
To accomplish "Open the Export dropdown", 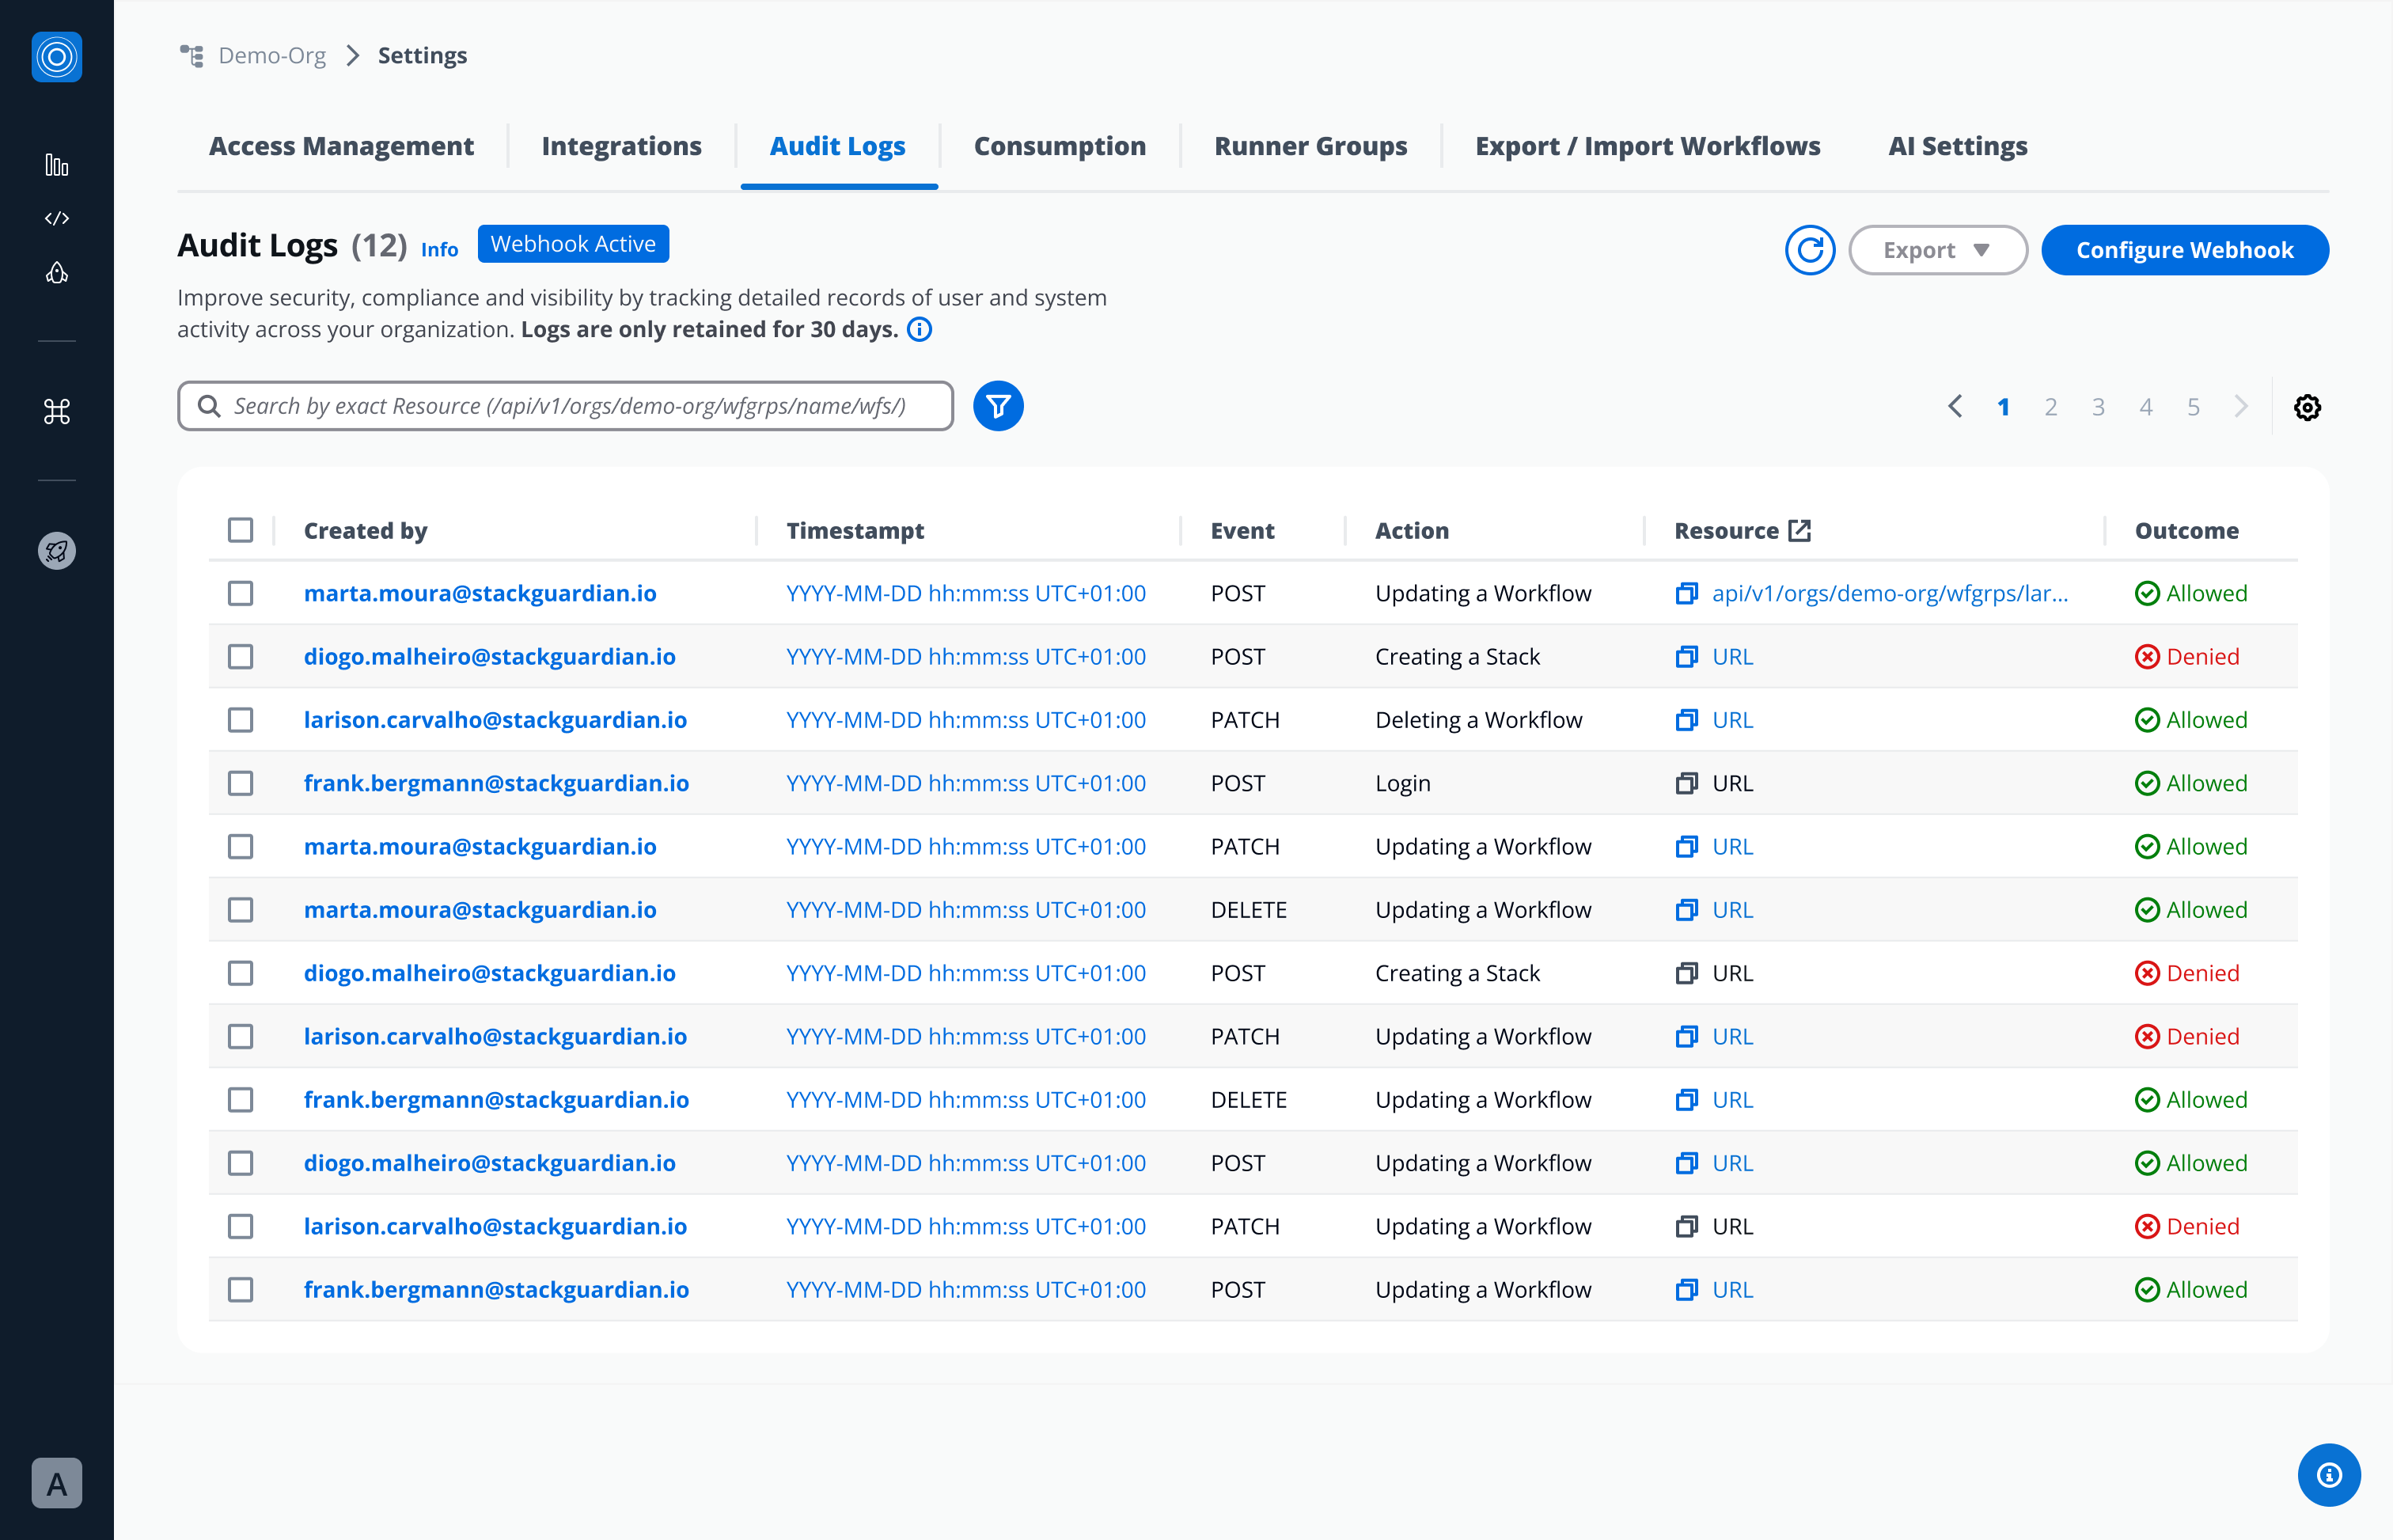I will (1937, 250).
